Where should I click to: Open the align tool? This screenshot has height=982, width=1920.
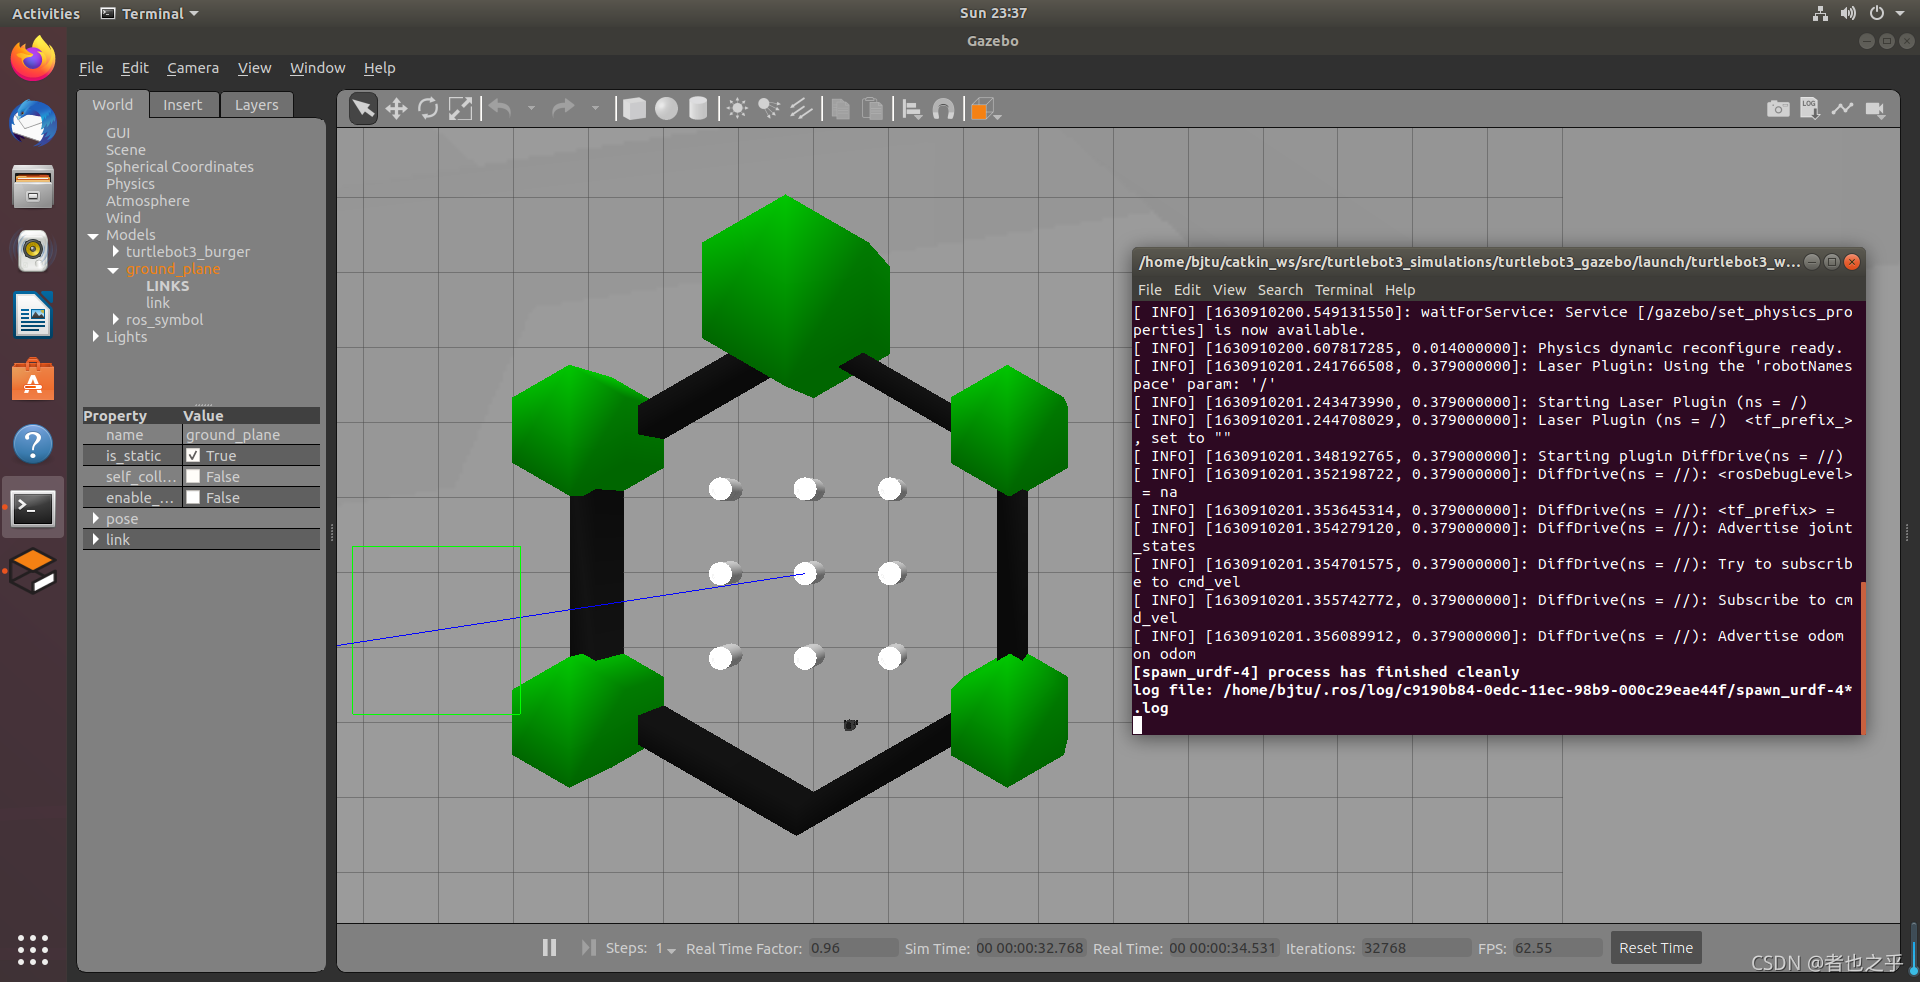912,108
